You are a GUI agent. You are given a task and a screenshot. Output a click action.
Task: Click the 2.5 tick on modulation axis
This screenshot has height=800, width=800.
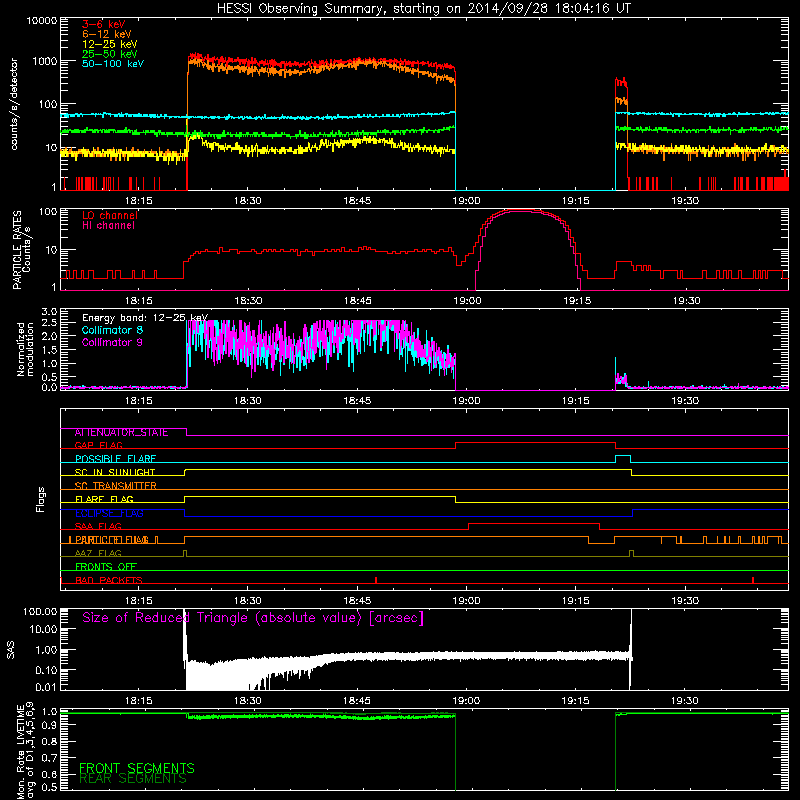coord(49,322)
